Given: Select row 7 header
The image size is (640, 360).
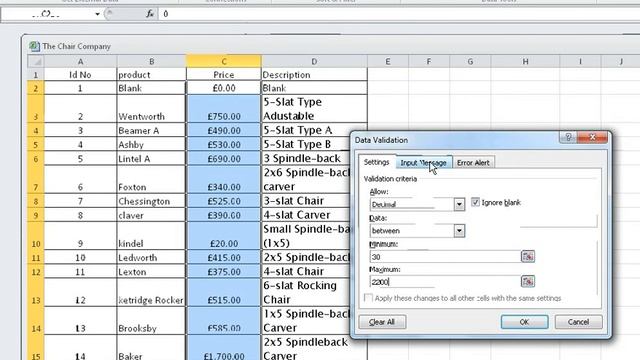Looking at the screenshot, I should point(36,180).
